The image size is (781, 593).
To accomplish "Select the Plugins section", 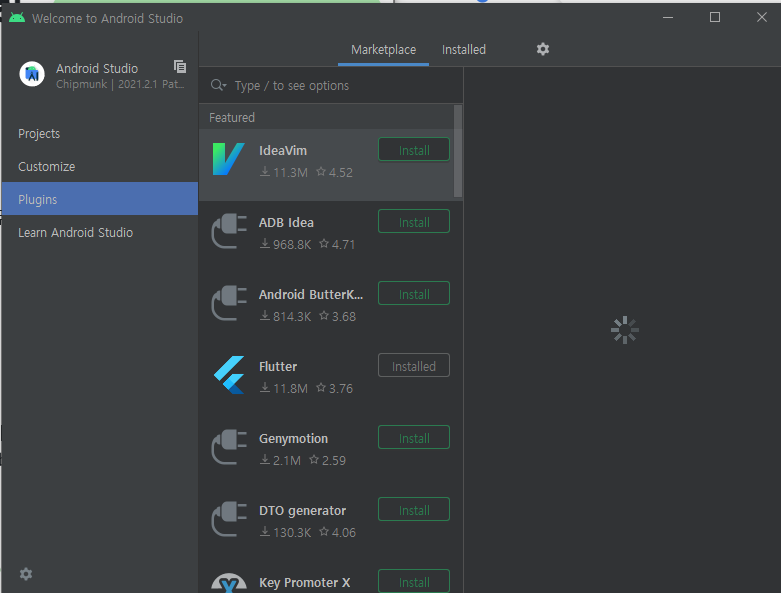I will (x=100, y=199).
